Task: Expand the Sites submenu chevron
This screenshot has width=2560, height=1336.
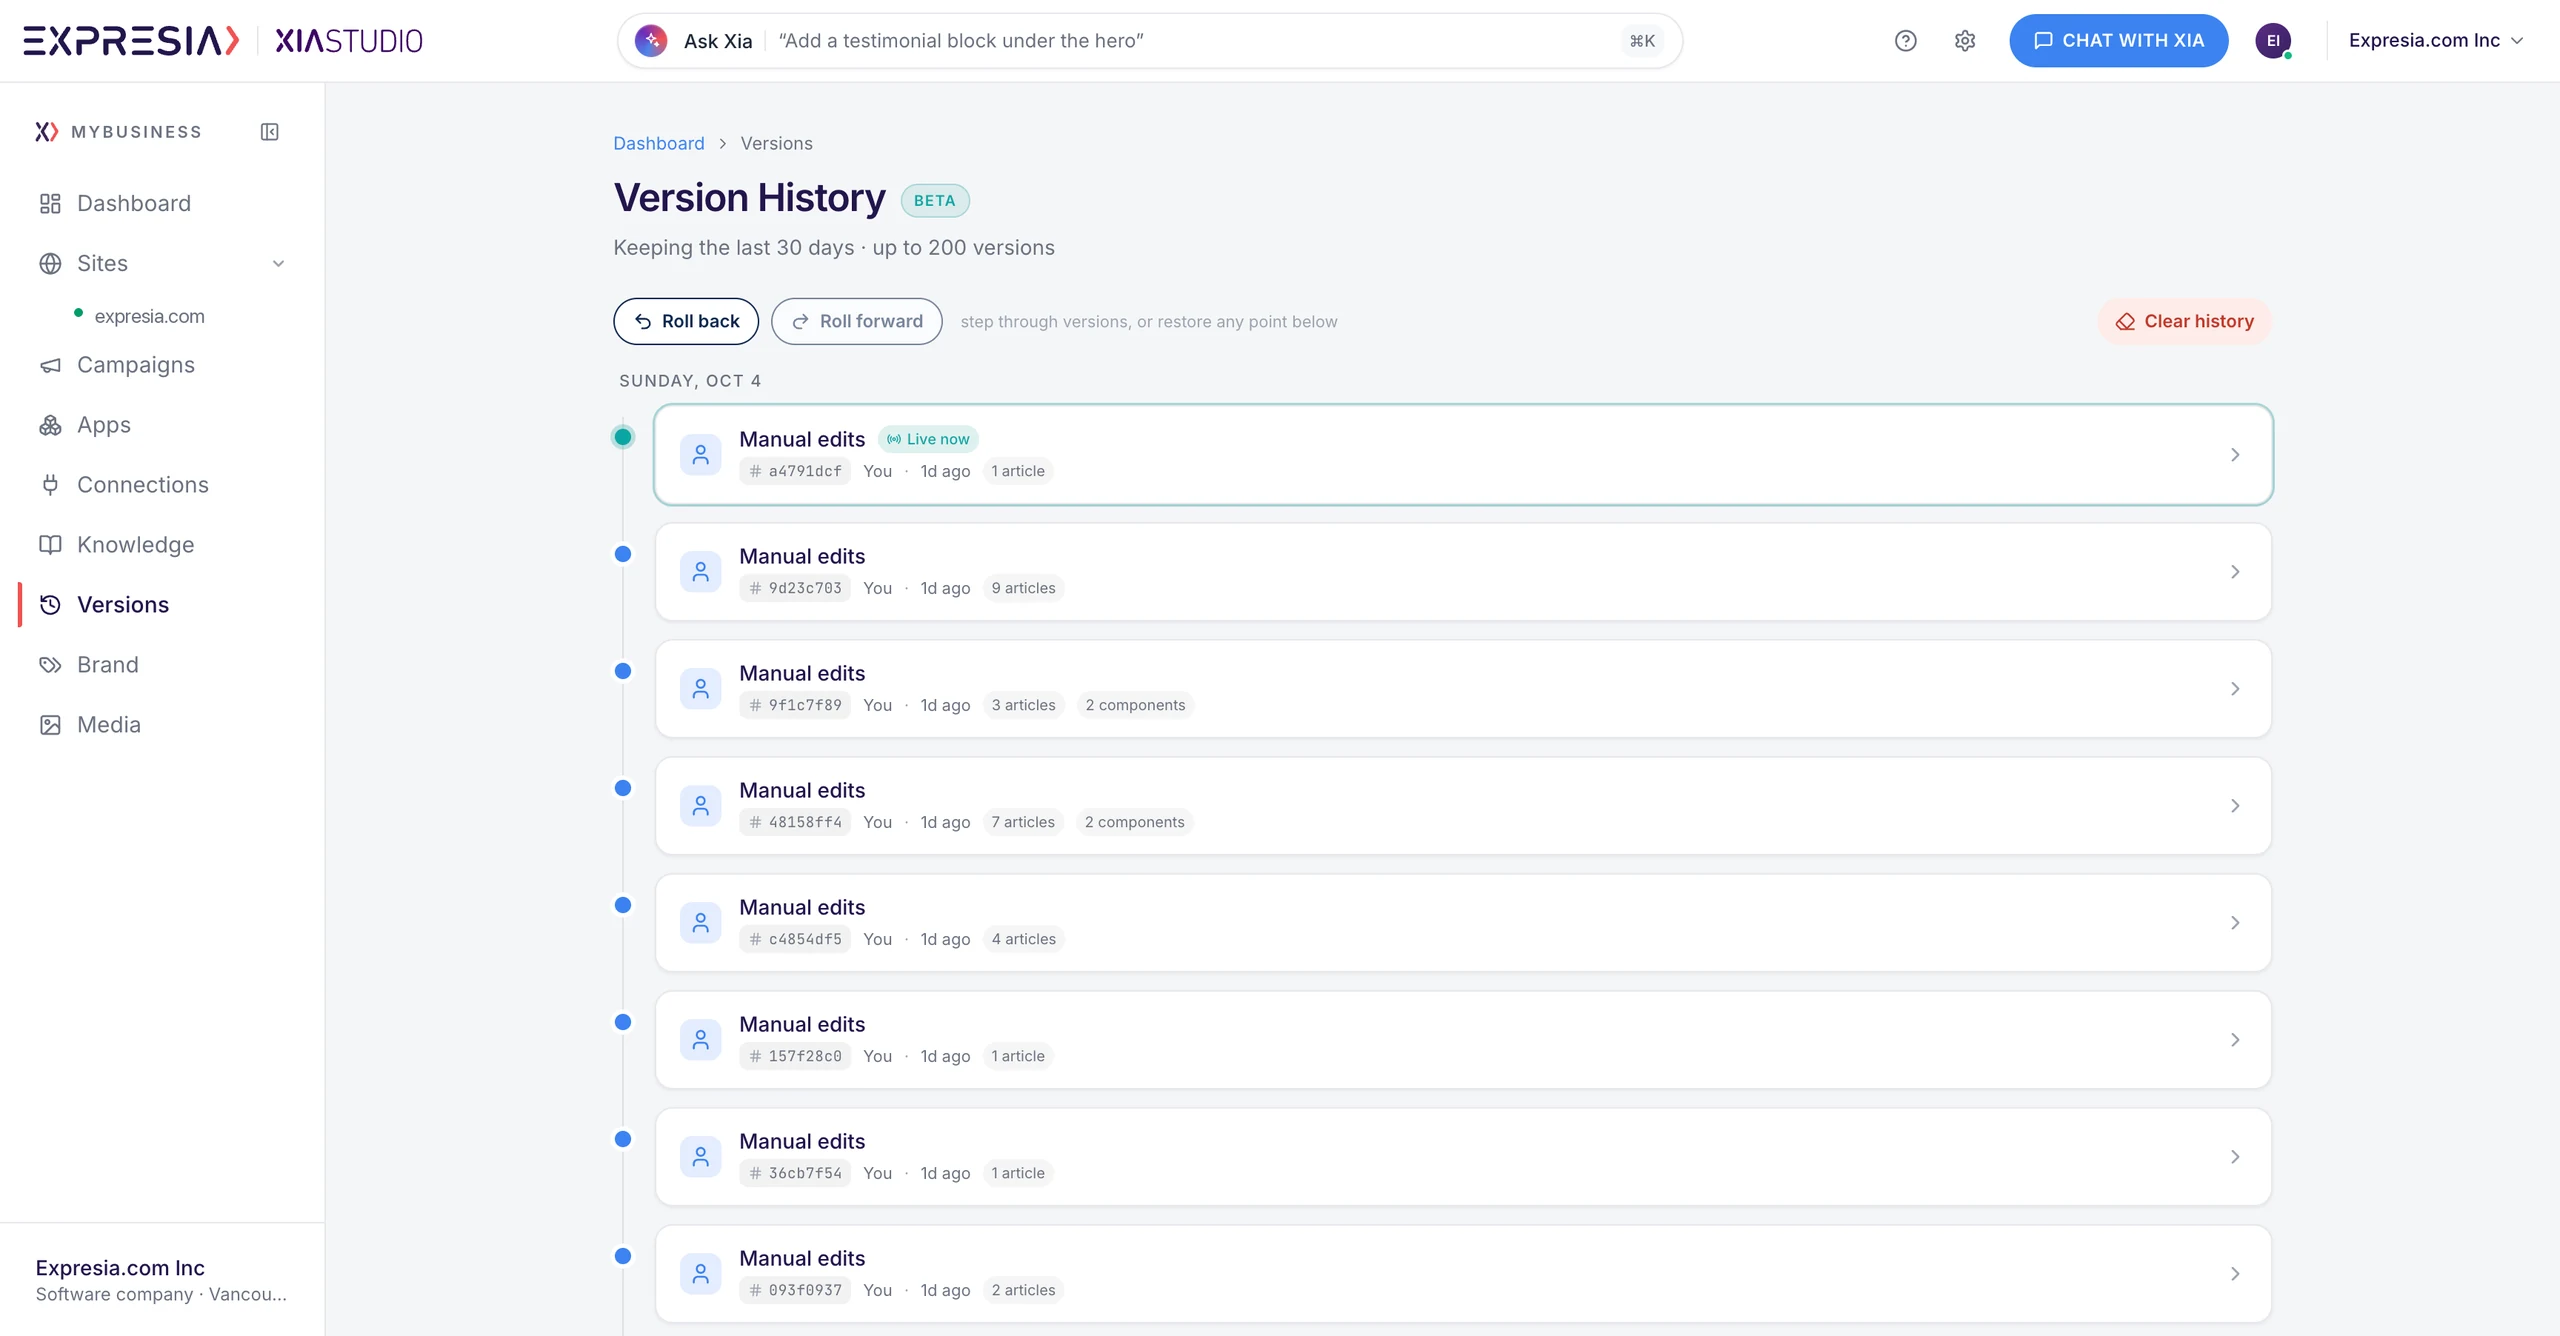Action: [279, 264]
